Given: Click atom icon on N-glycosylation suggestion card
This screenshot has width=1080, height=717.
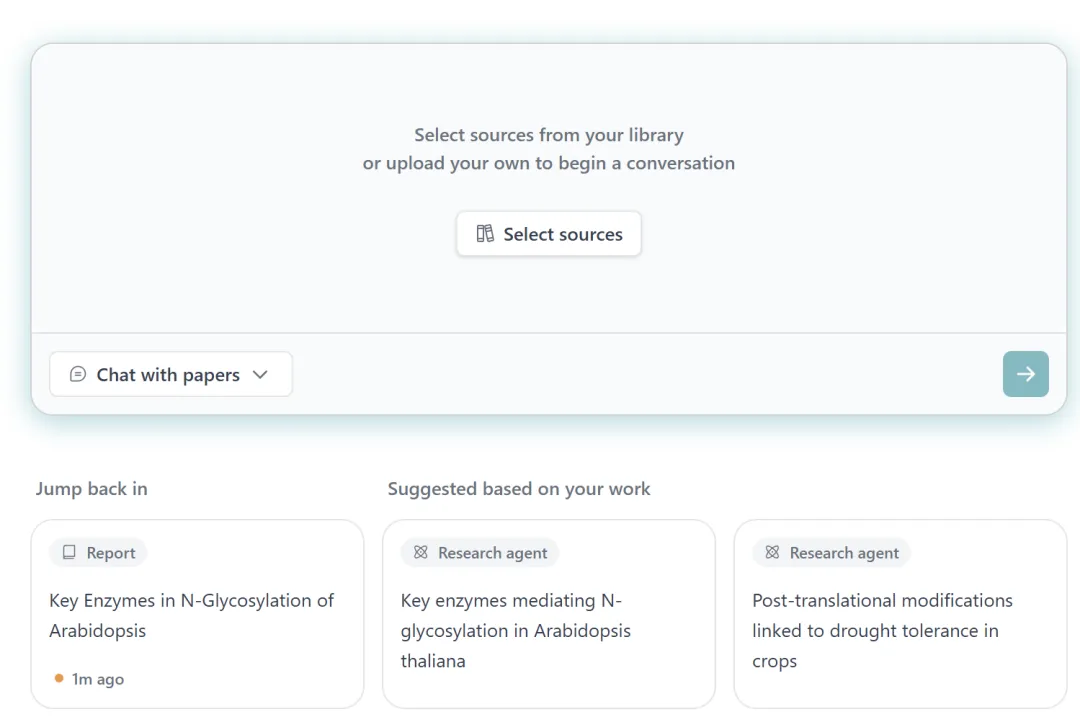Looking at the screenshot, I should coord(421,552).
